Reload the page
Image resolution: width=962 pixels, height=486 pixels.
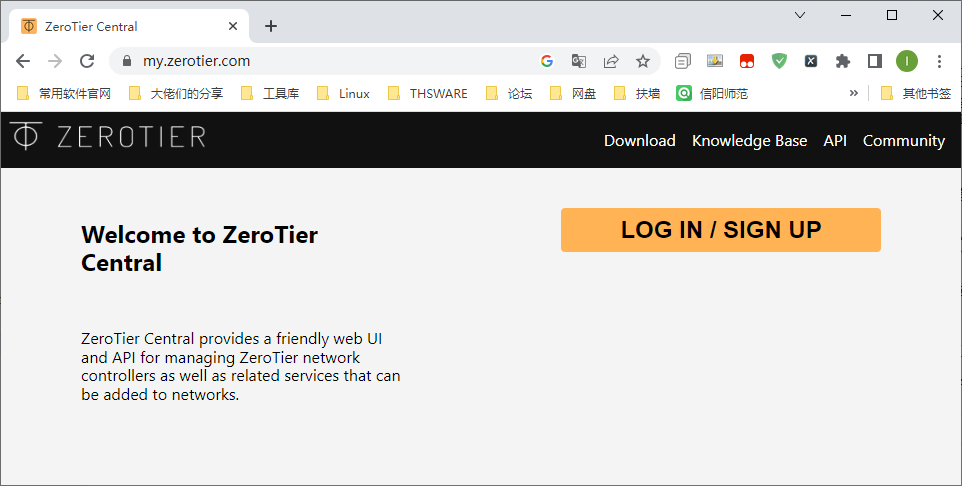[87, 61]
